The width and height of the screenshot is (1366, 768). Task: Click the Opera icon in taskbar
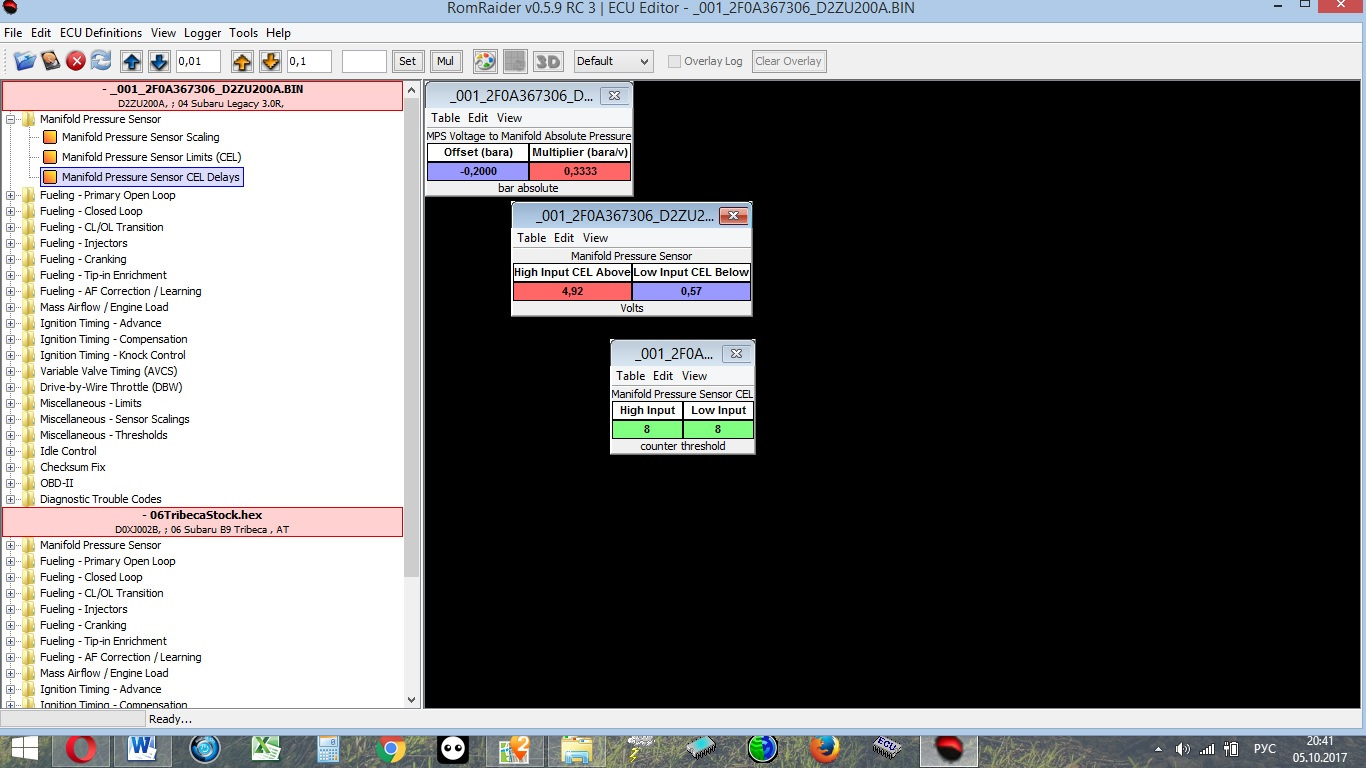click(80, 748)
